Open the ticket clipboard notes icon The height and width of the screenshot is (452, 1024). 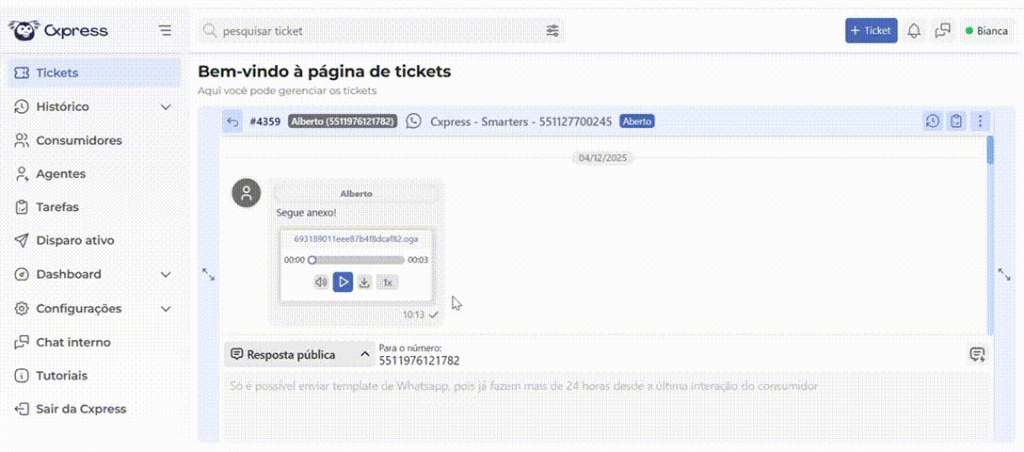pyautogui.click(x=956, y=121)
